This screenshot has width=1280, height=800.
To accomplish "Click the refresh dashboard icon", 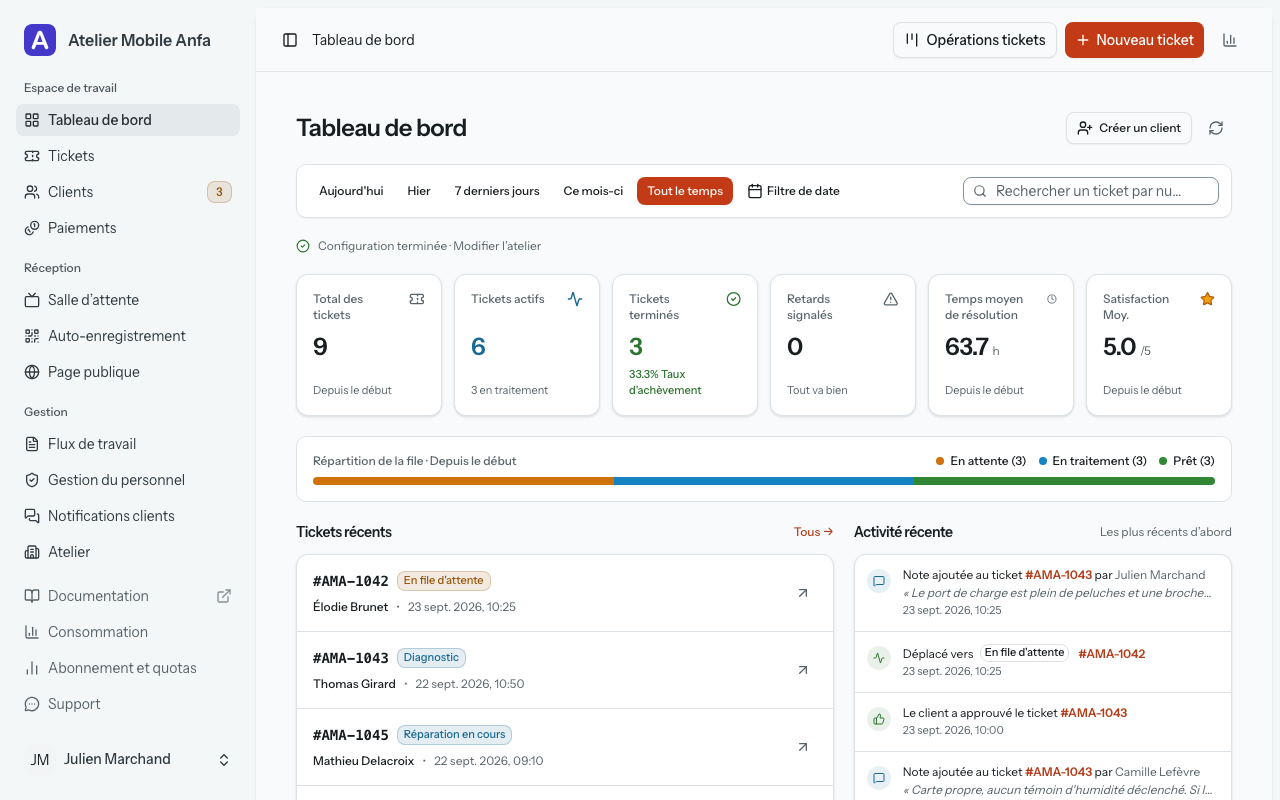I will tap(1216, 128).
